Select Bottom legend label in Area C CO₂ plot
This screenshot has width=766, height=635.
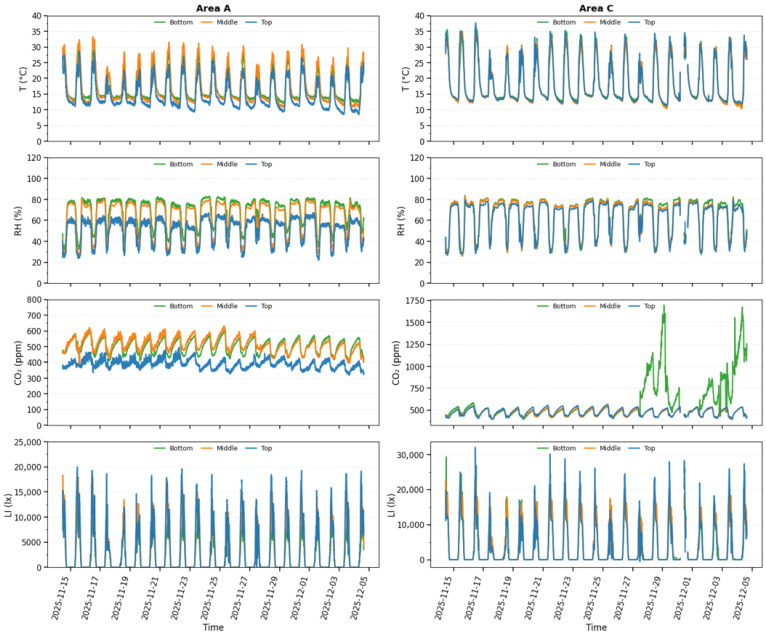564,306
